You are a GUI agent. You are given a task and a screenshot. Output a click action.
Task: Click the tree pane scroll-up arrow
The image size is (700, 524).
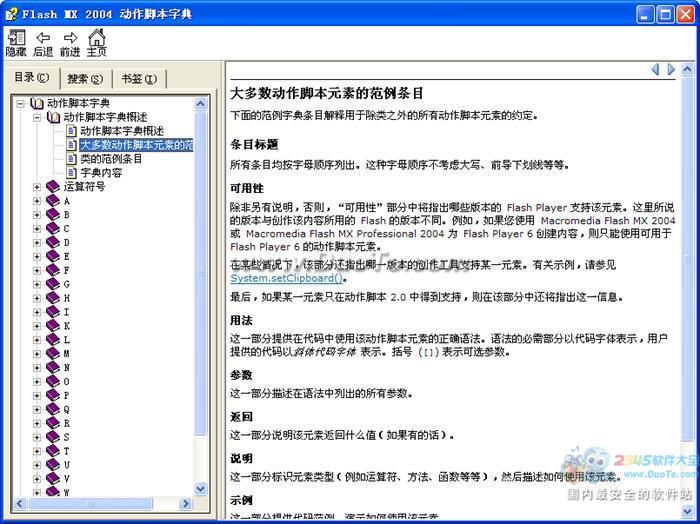[x=201, y=104]
